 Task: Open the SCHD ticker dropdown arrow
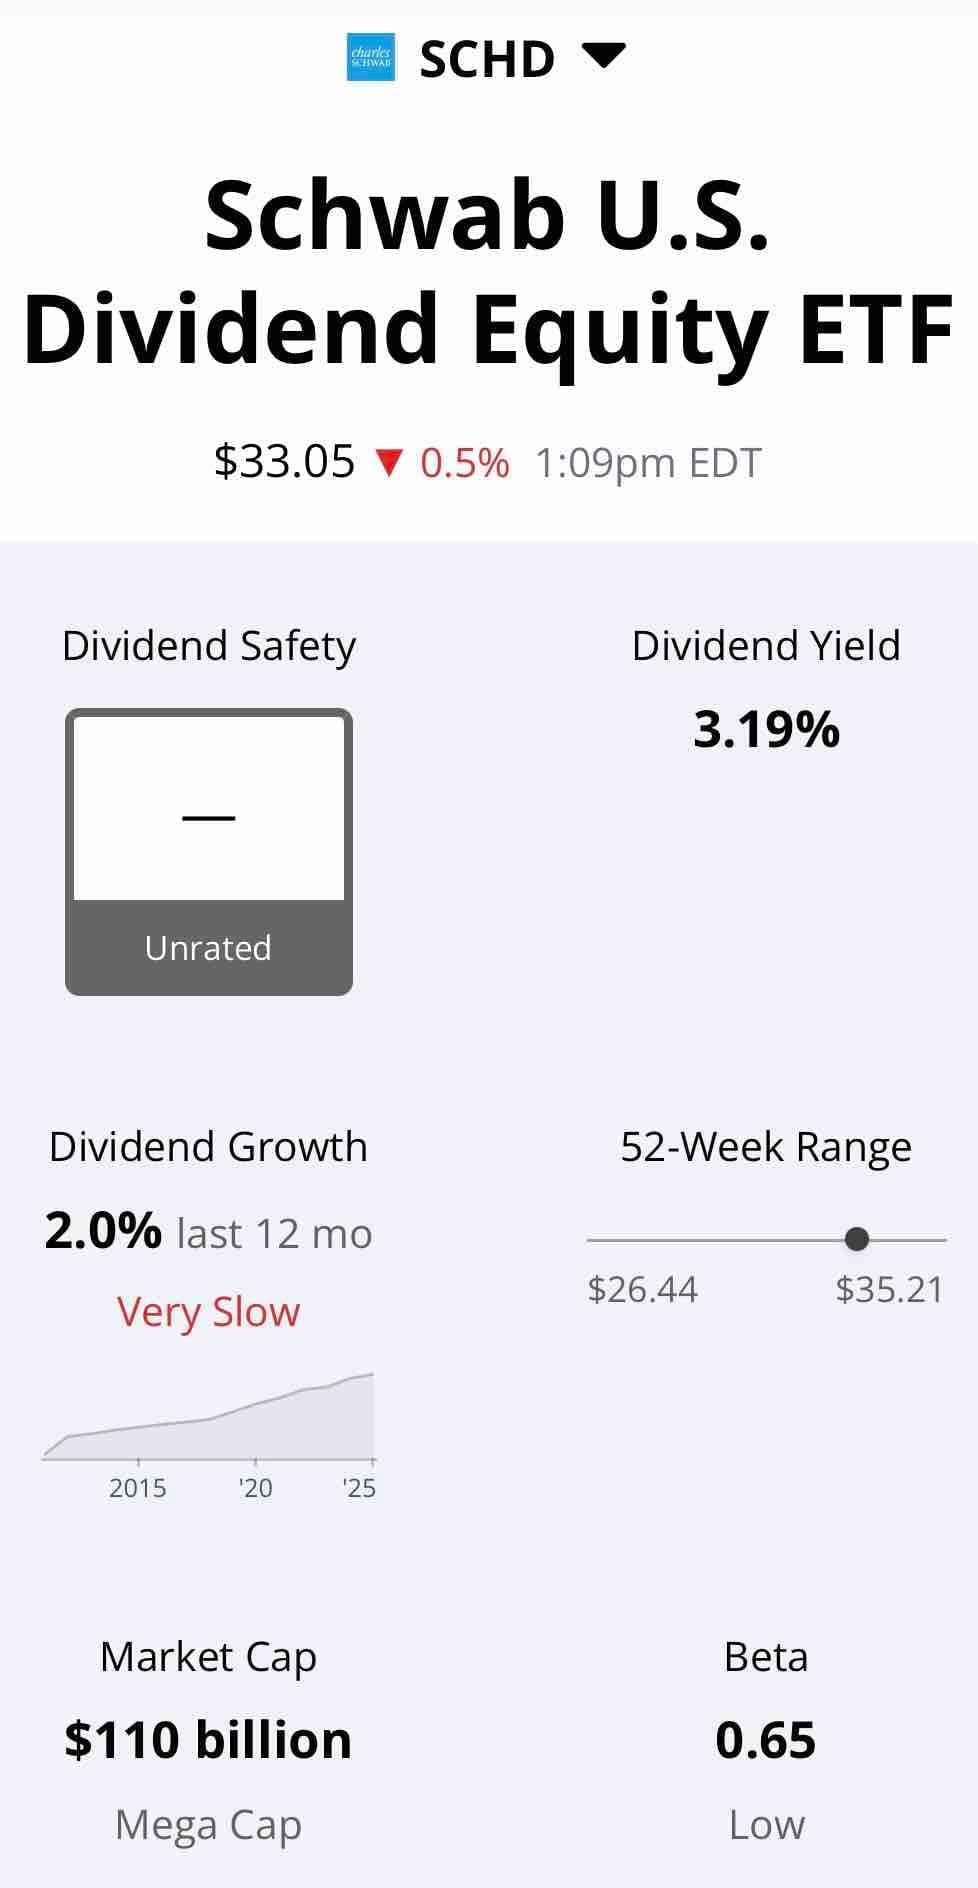(603, 56)
